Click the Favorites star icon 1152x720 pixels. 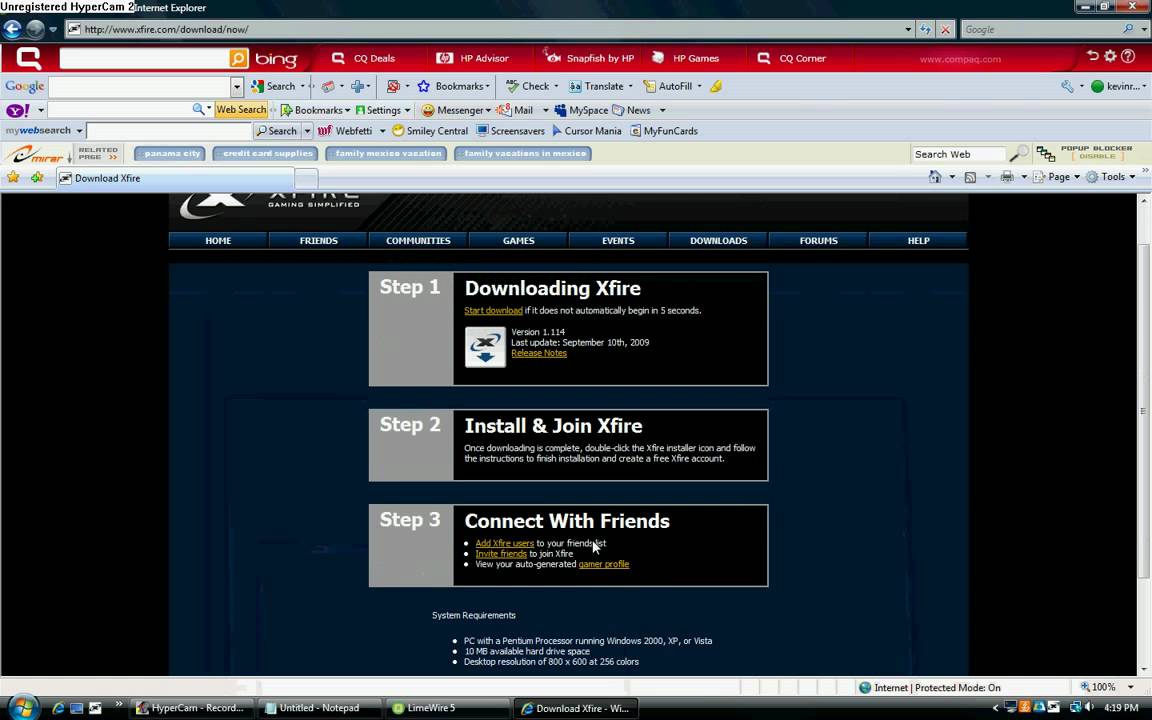click(x=13, y=177)
